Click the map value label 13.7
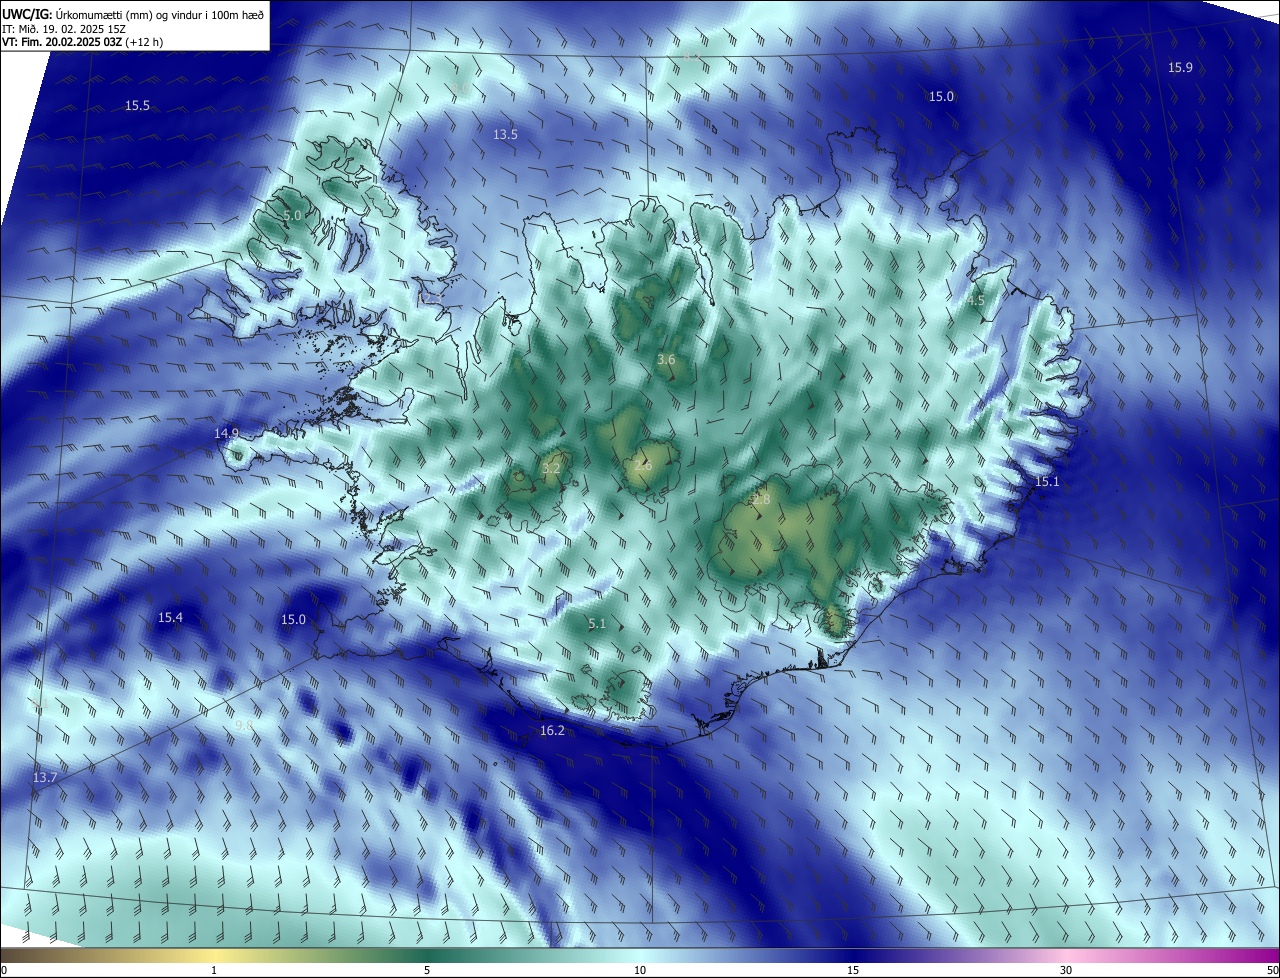Viewport: 1280px width, 978px height. coord(45,778)
